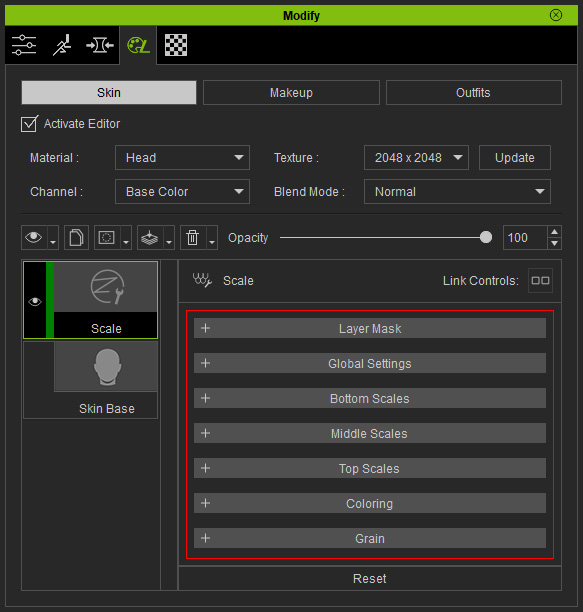Click the Update button
The height and width of the screenshot is (612, 583).
point(515,158)
